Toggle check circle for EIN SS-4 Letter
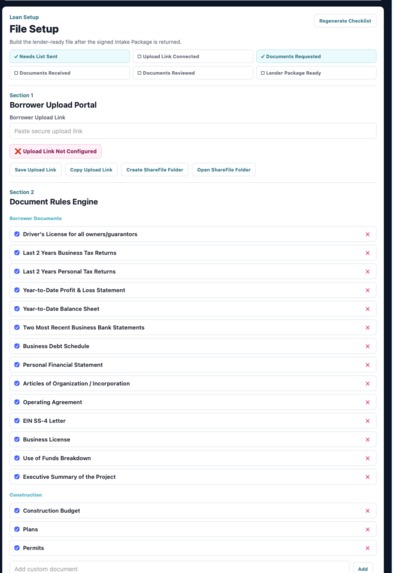 pyautogui.click(x=17, y=420)
